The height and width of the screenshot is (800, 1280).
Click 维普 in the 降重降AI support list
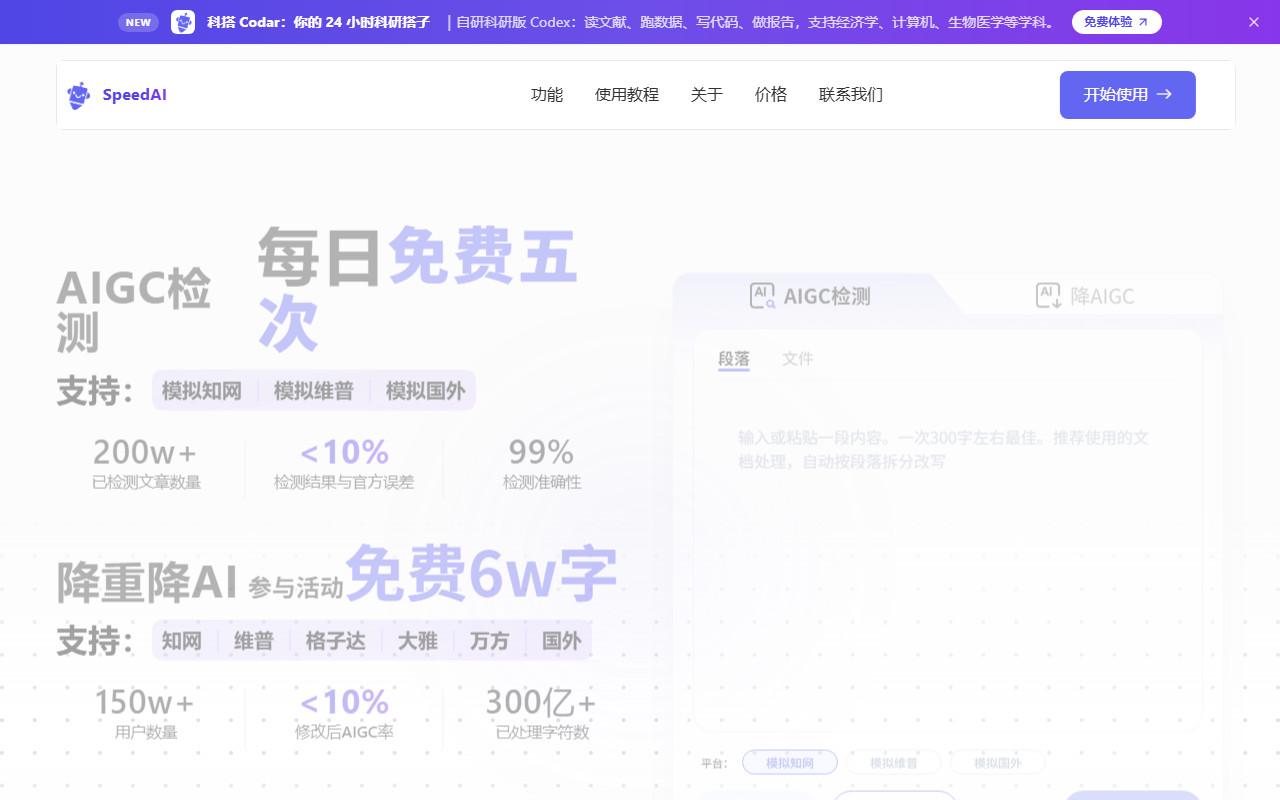point(254,641)
